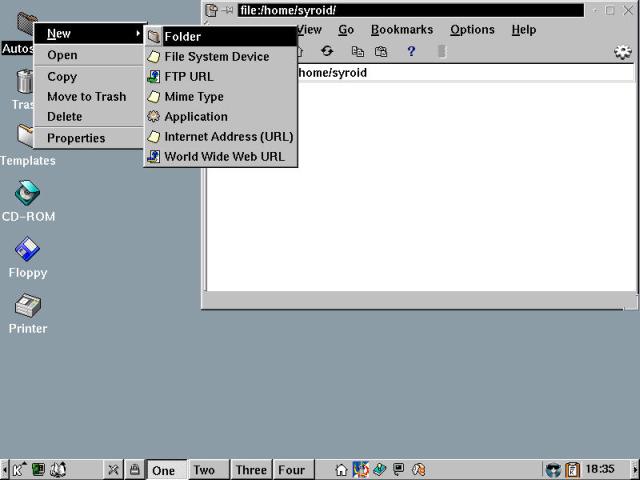Open the K application launcher menu
This screenshot has width=640, height=480.
coord(18,469)
